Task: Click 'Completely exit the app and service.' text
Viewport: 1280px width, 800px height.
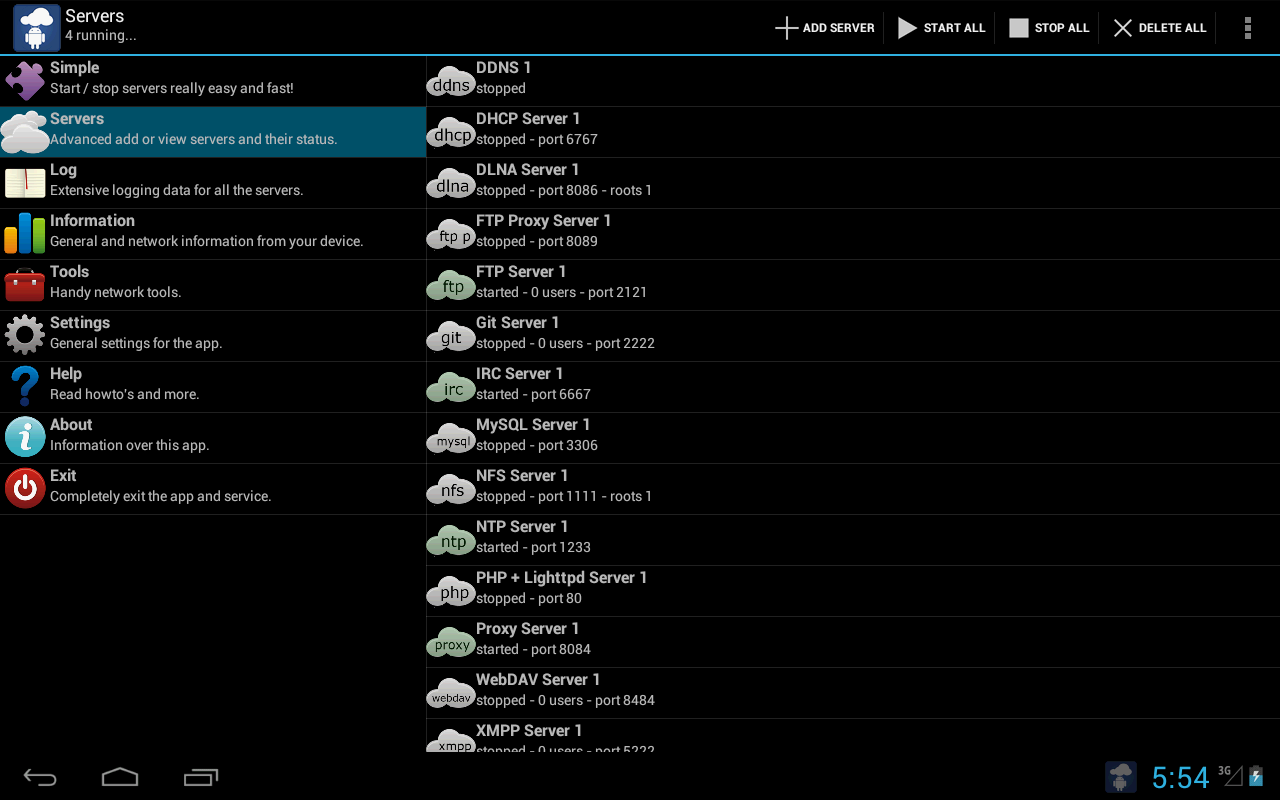Action: click(x=160, y=496)
